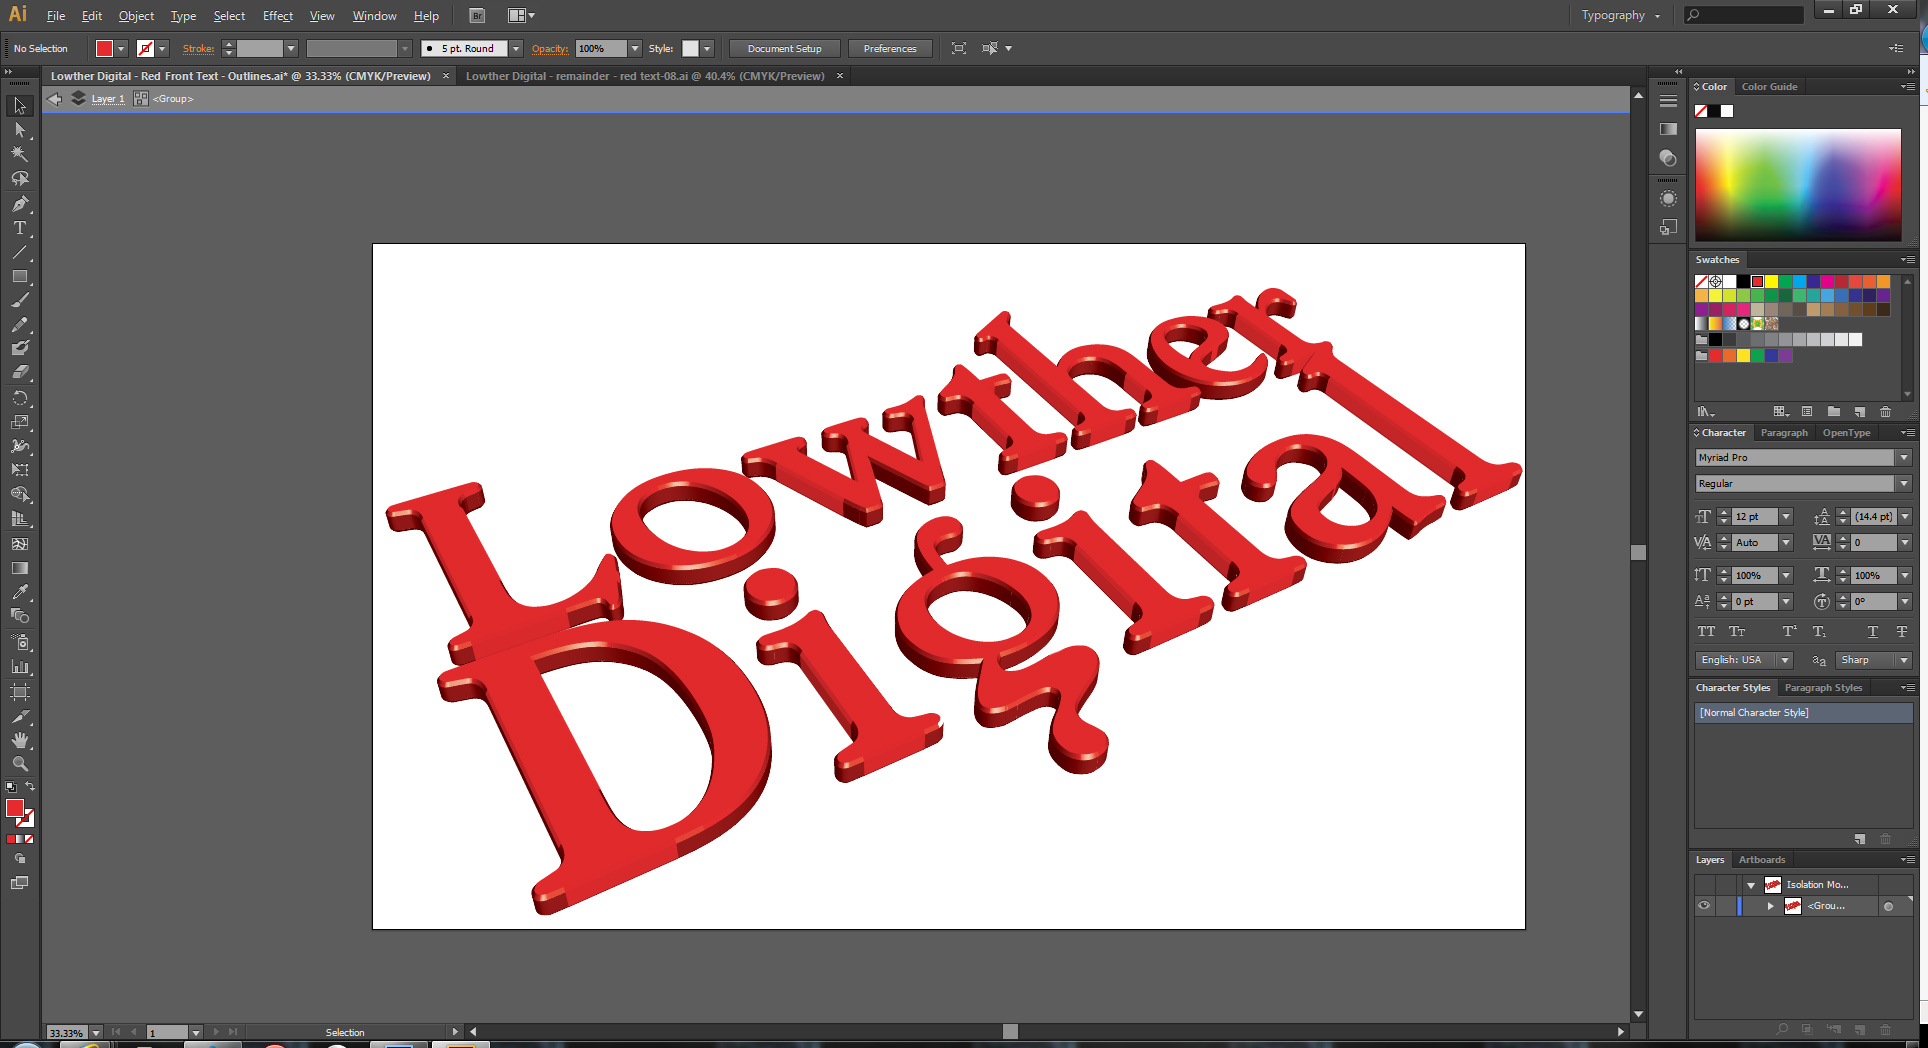Open the Effect menu
This screenshot has height=1048, width=1928.
pyautogui.click(x=278, y=16)
